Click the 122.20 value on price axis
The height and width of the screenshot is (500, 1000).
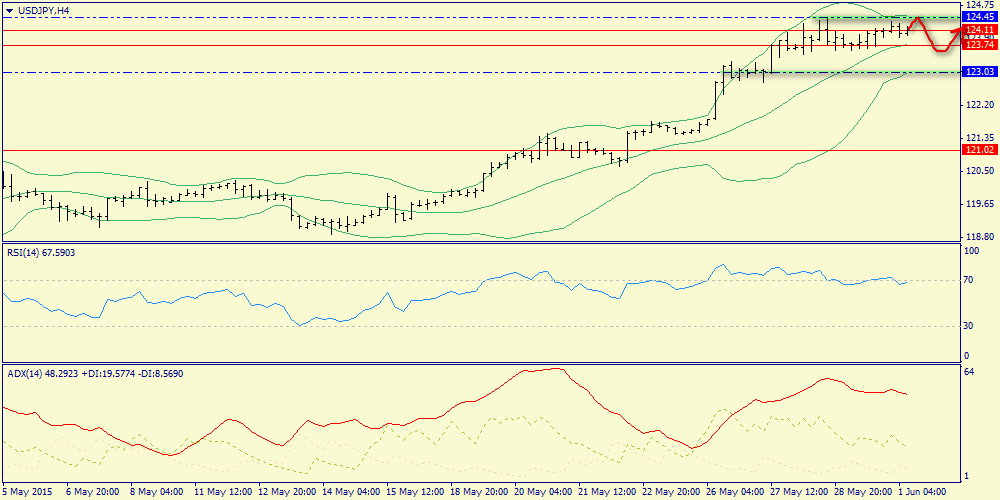pyautogui.click(x=982, y=105)
